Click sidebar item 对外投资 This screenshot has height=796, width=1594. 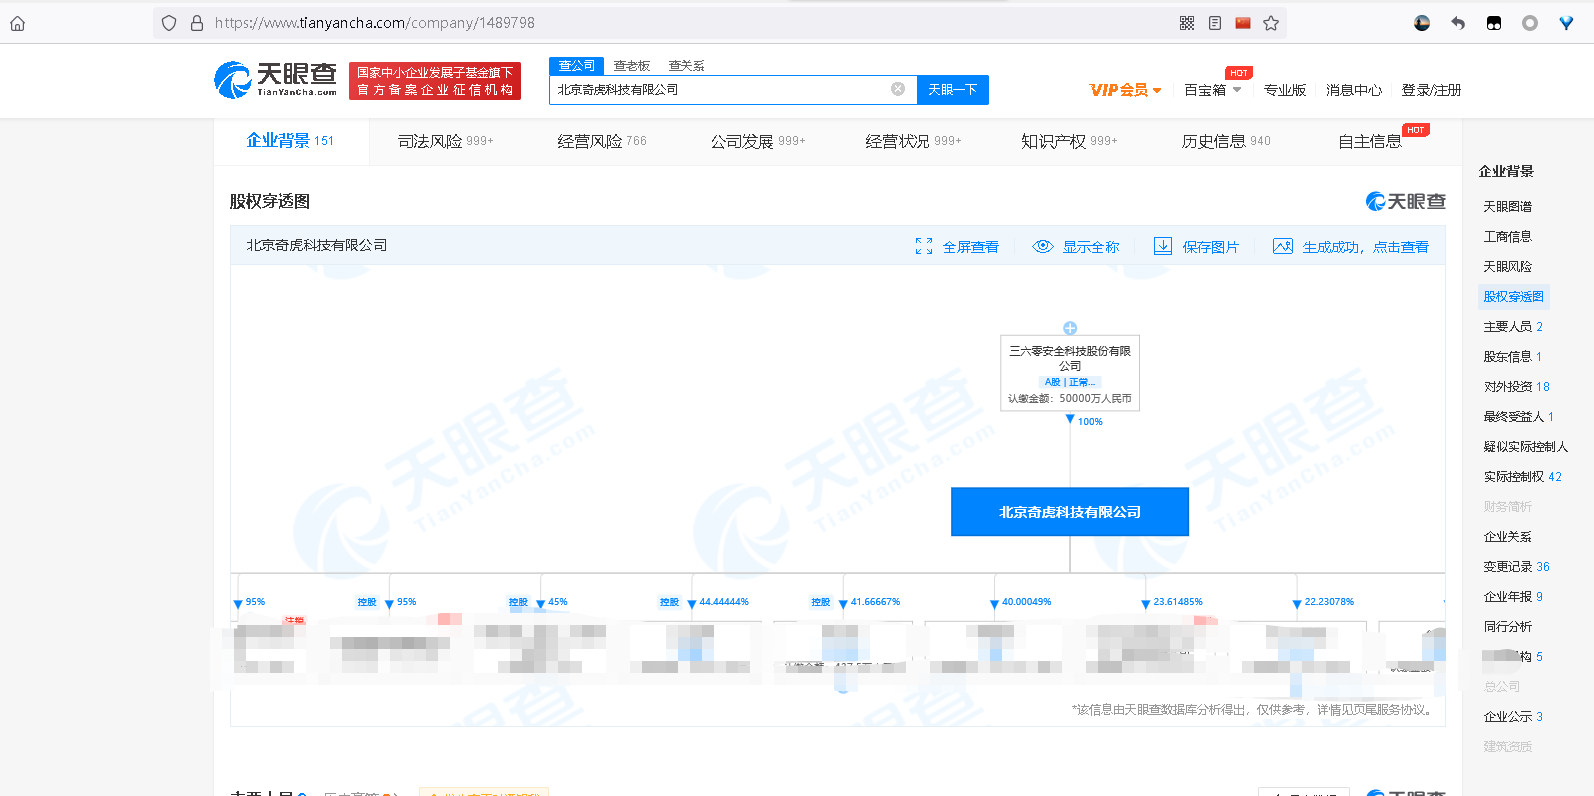tap(1516, 386)
